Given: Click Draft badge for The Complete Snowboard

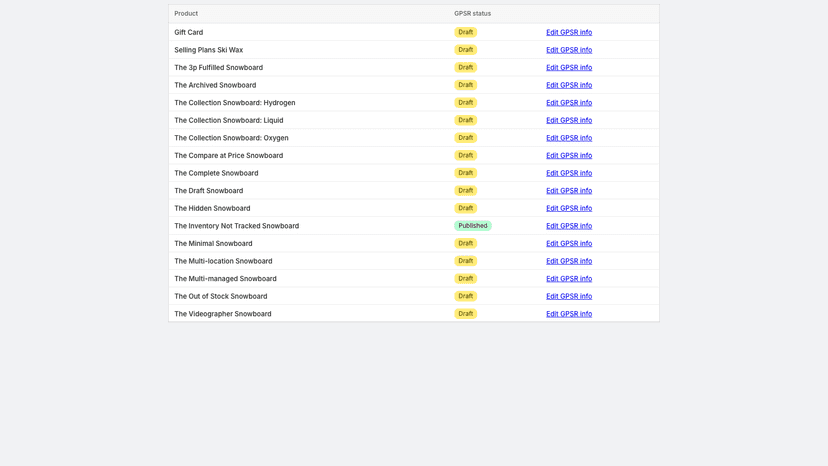Looking at the screenshot, I should pyautogui.click(x=465, y=173).
